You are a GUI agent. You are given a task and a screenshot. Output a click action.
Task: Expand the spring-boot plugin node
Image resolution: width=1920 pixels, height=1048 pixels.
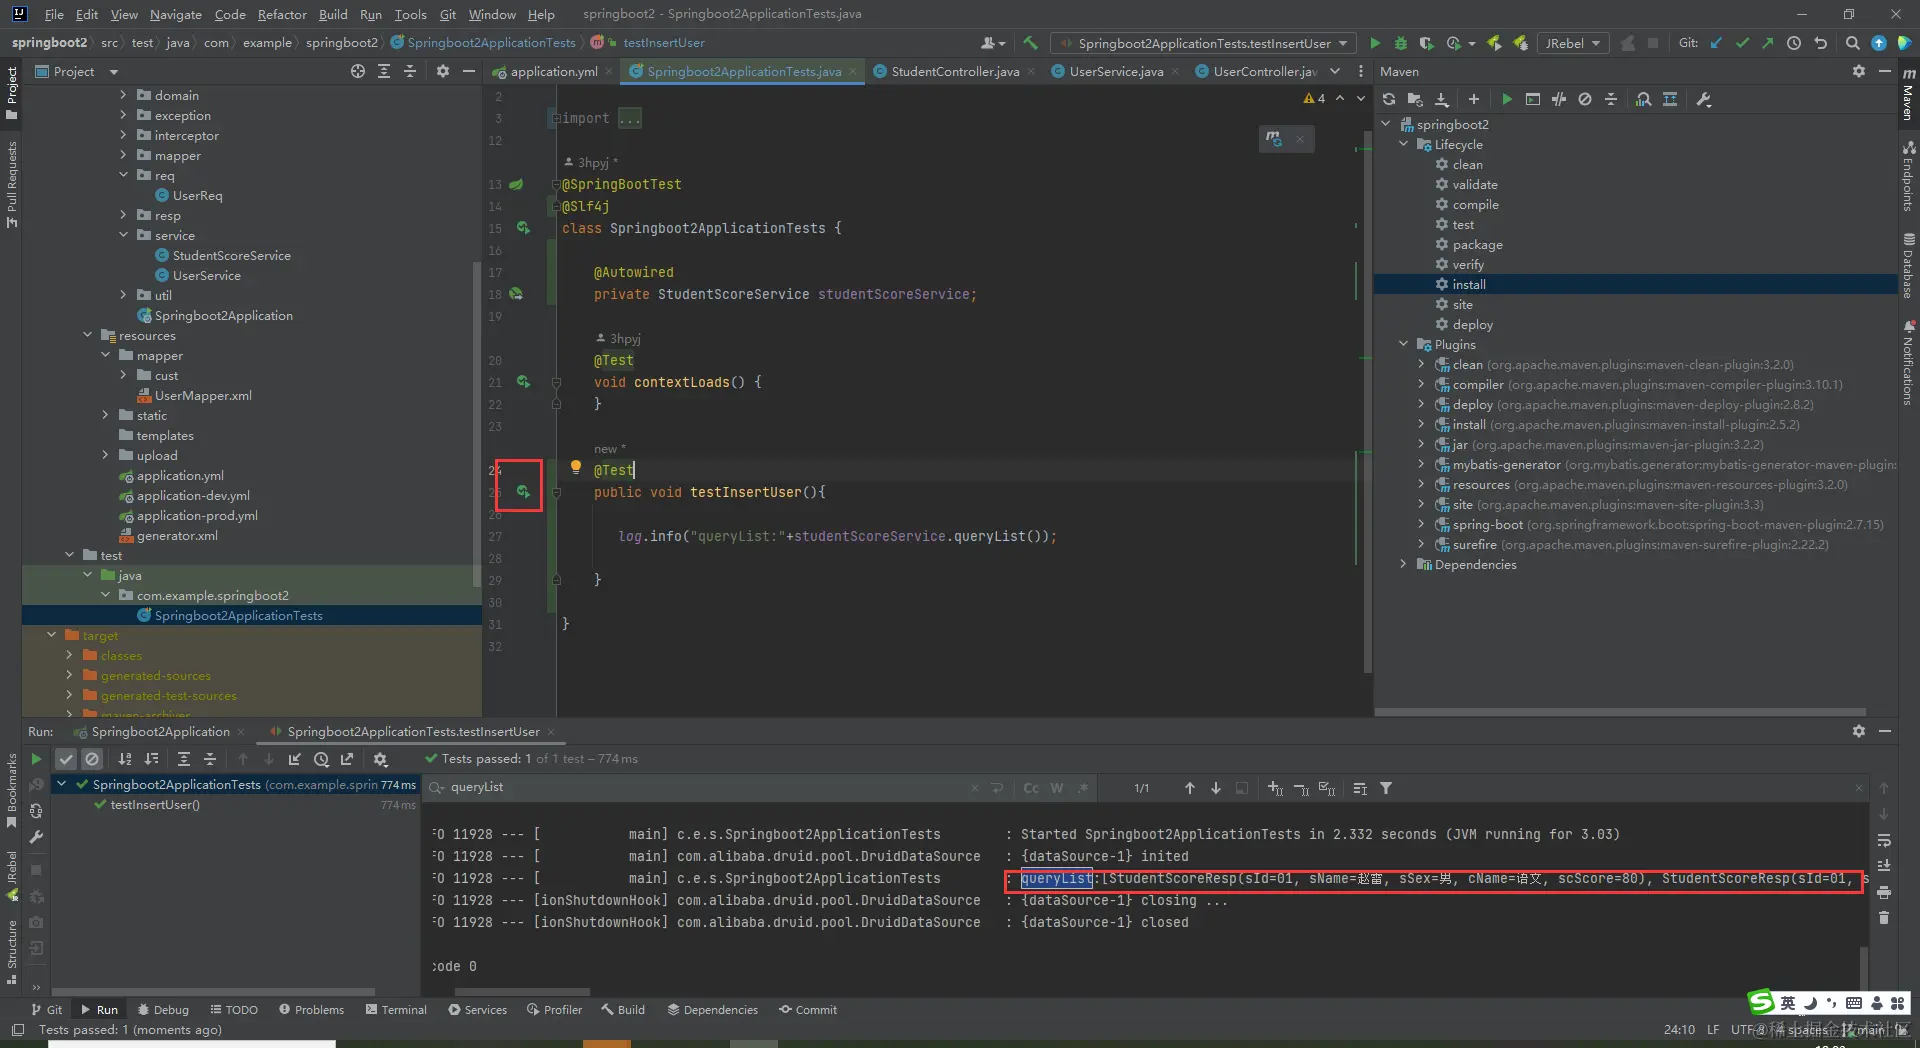click(1422, 524)
